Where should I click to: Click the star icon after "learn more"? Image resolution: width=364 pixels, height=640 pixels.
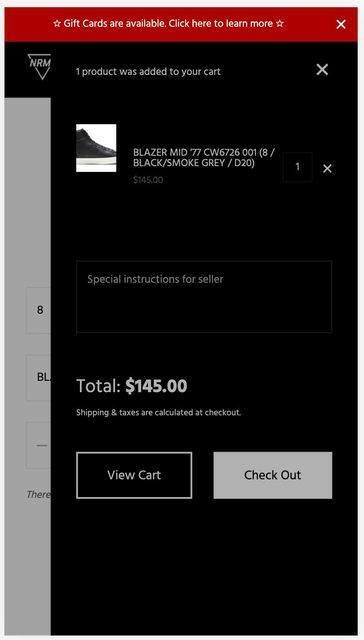pyautogui.click(x=280, y=24)
